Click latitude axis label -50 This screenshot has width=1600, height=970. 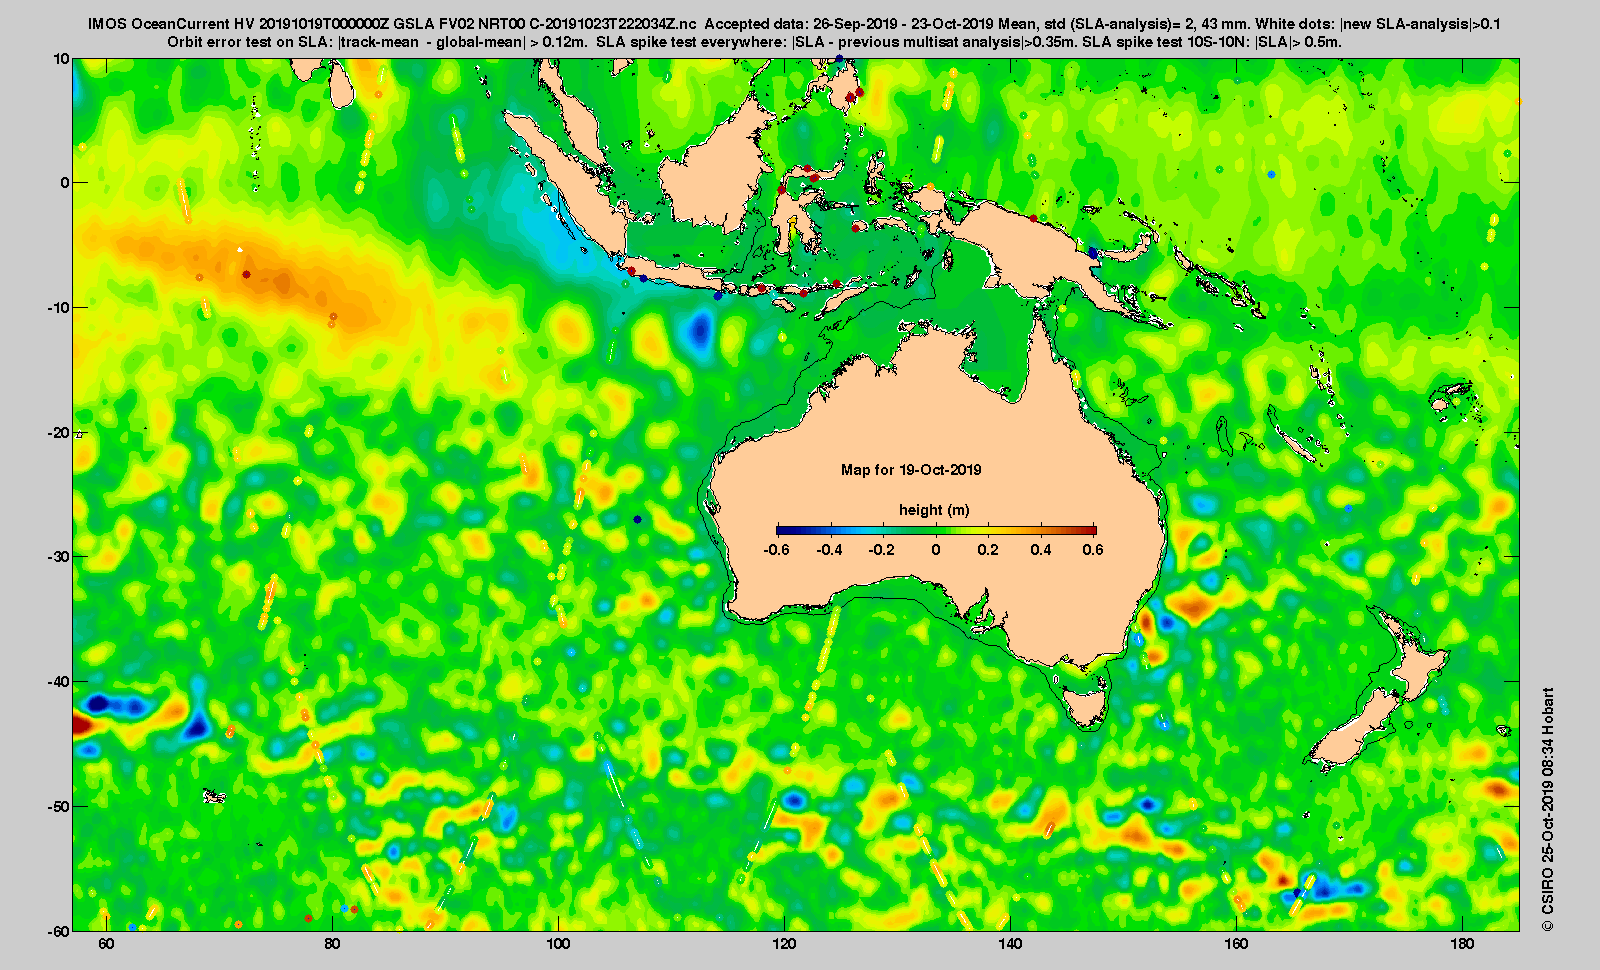pos(58,806)
